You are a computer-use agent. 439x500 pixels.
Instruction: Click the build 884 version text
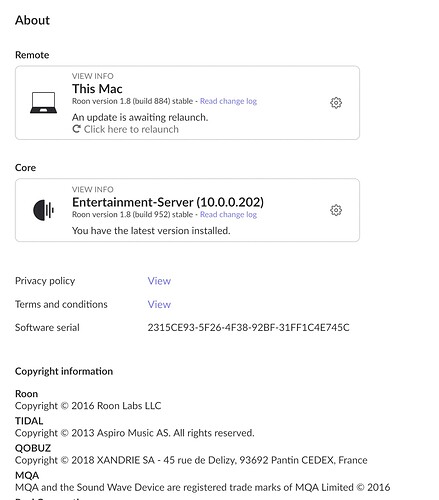[132, 101]
